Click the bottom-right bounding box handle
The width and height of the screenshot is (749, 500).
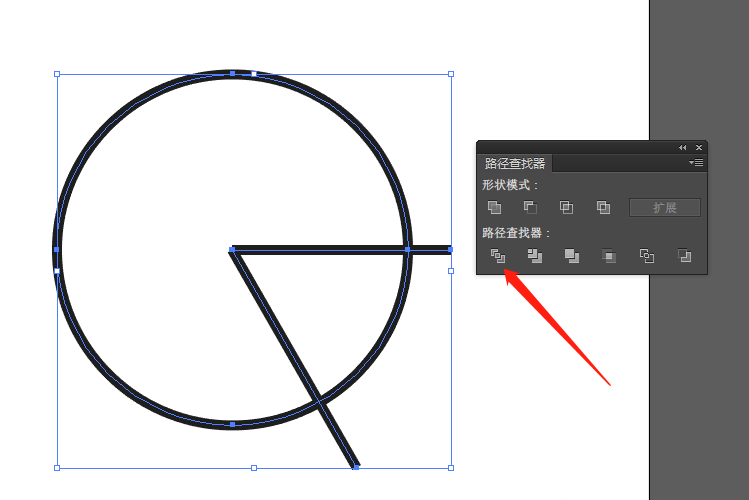(x=451, y=468)
